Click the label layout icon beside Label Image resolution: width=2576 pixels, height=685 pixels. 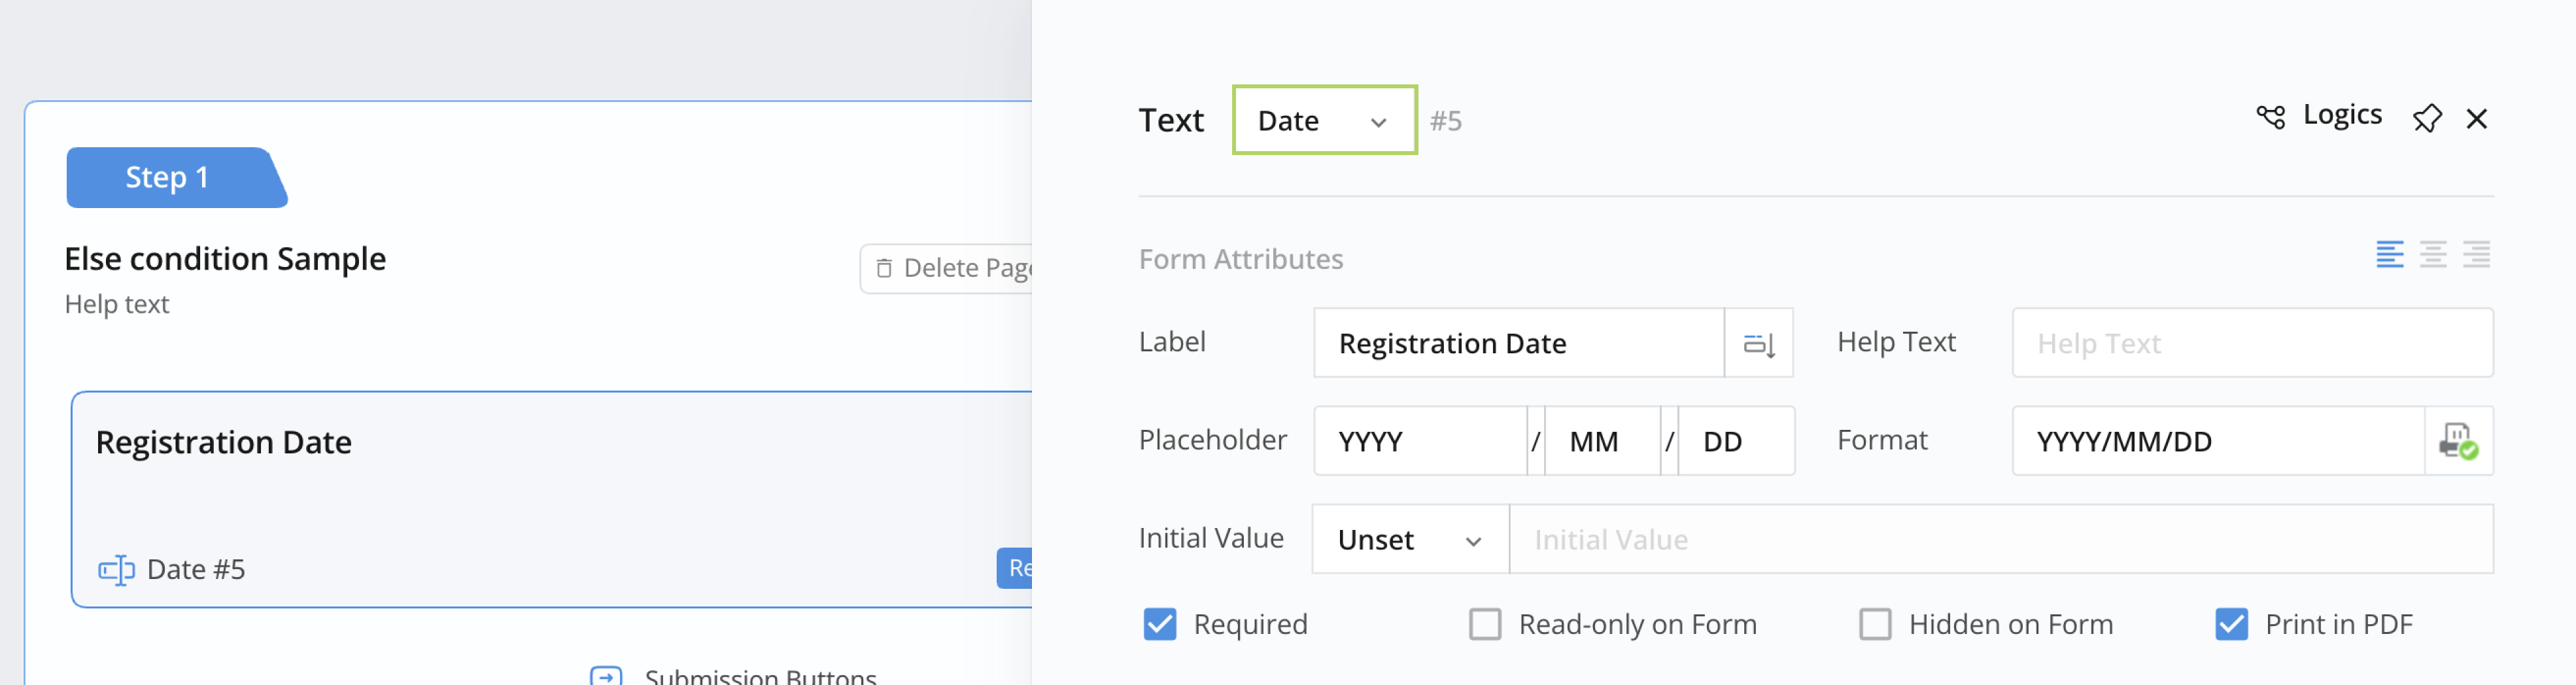pos(1759,344)
